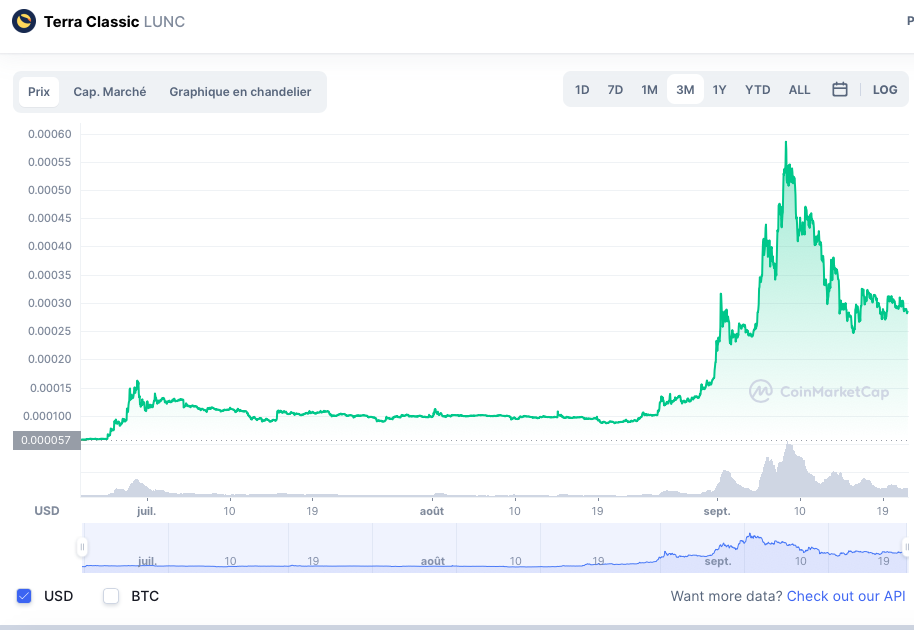The image size is (914, 630).
Task: Click the tallest volume bar spike
Action: click(x=789, y=469)
